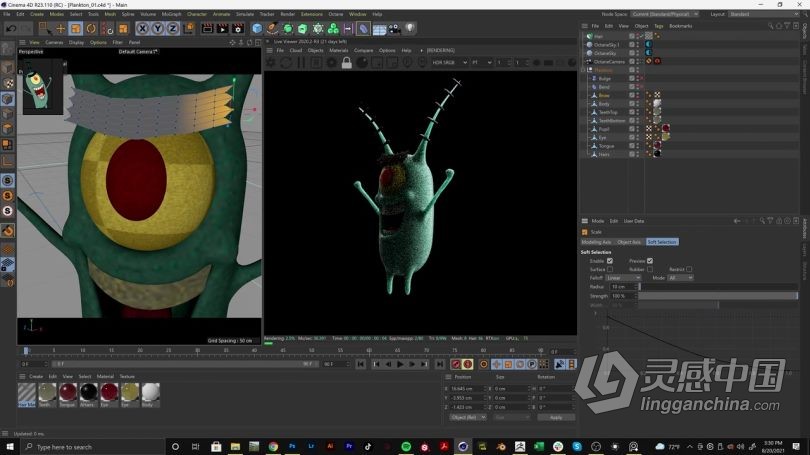Open the MoGraph menu
Screen dimensions: 810x455
pyautogui.click(x=172, y=14)
